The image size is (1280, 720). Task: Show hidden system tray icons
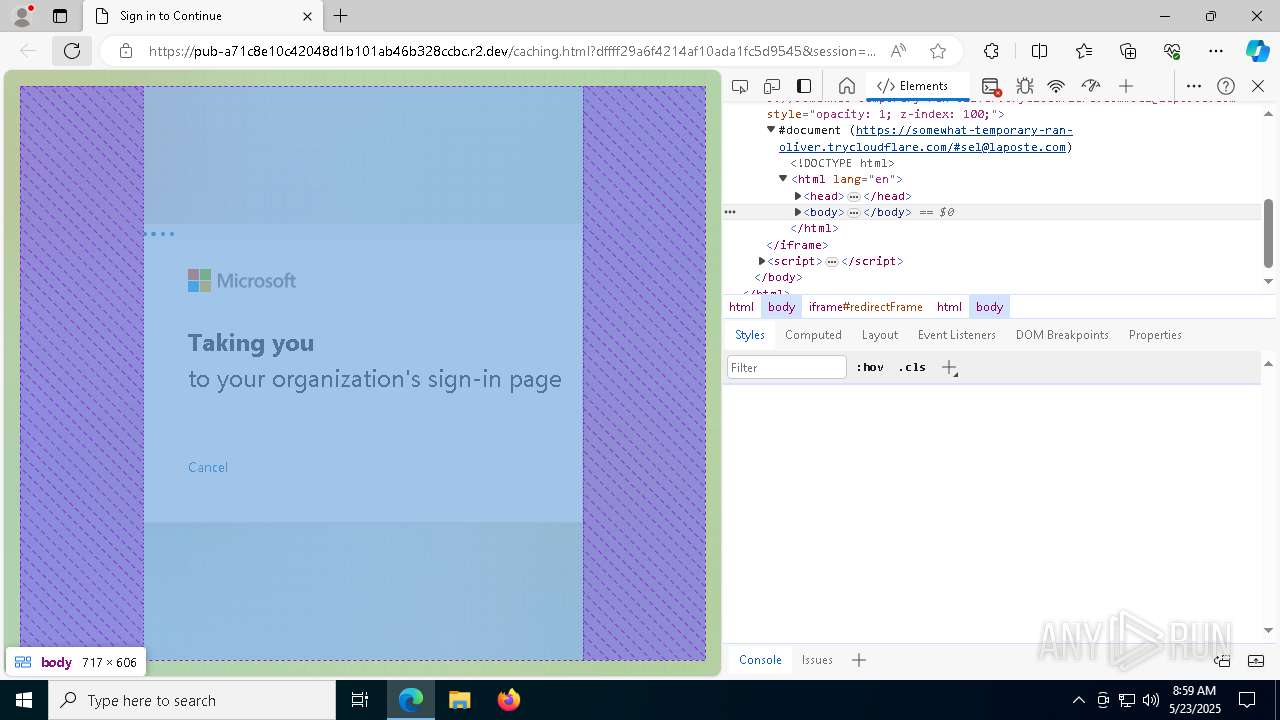tap(1078, 700)
